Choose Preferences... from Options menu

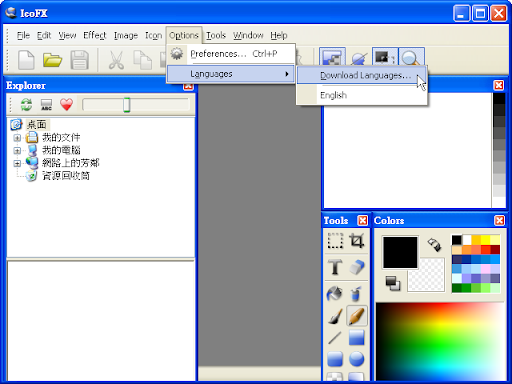230,54
